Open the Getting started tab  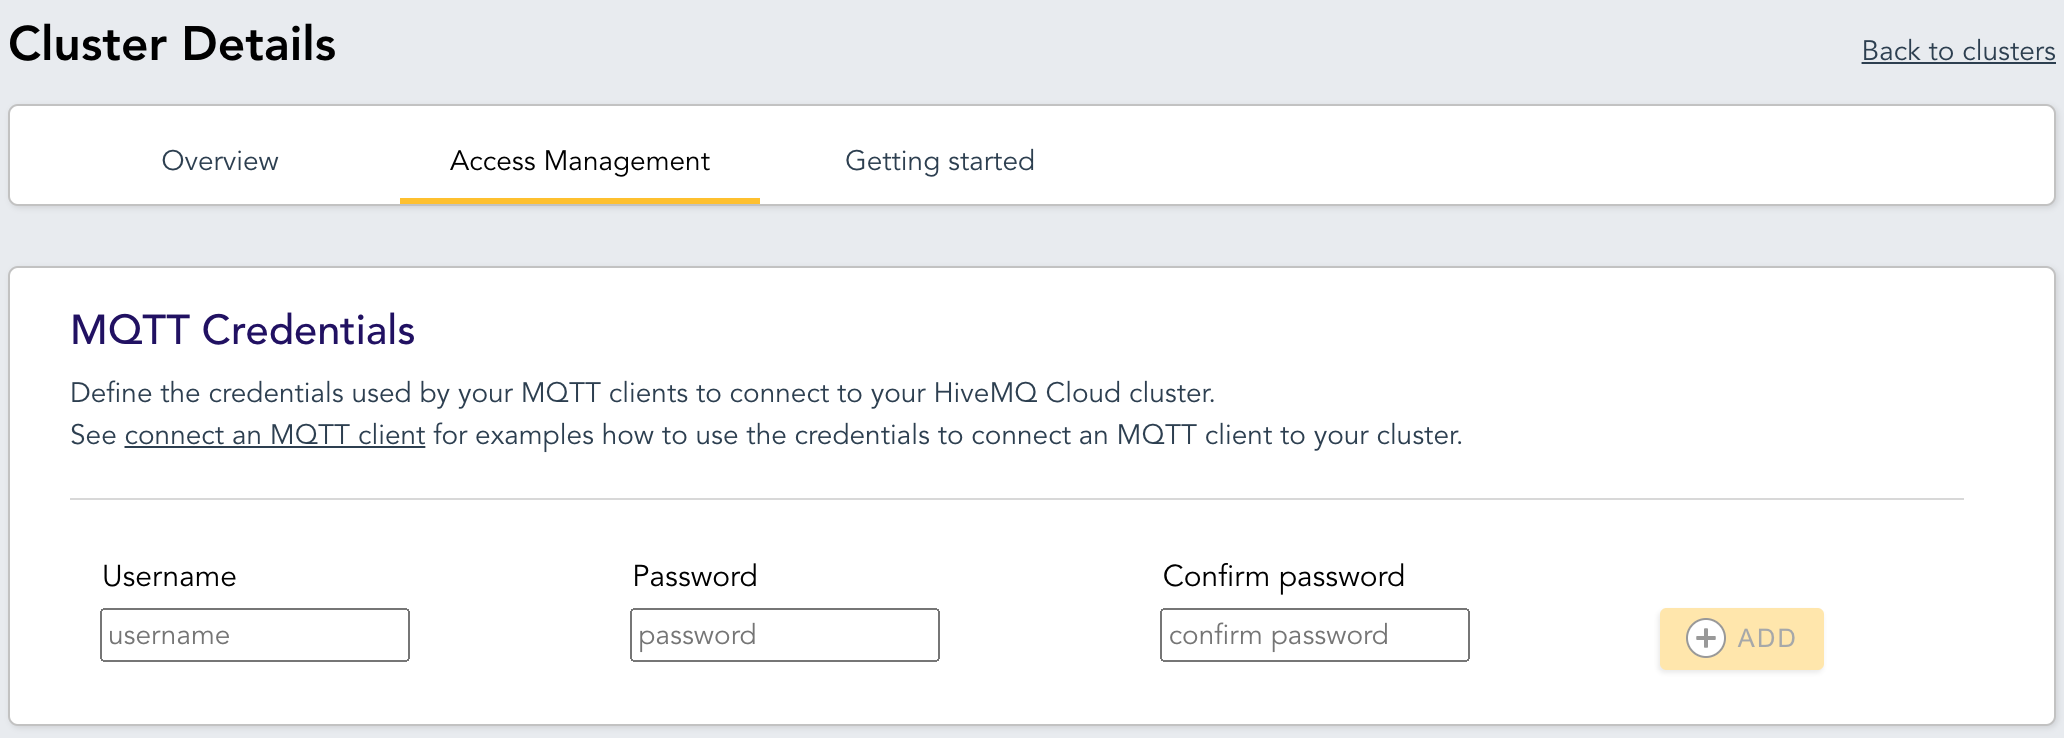(x=940, y=161)
